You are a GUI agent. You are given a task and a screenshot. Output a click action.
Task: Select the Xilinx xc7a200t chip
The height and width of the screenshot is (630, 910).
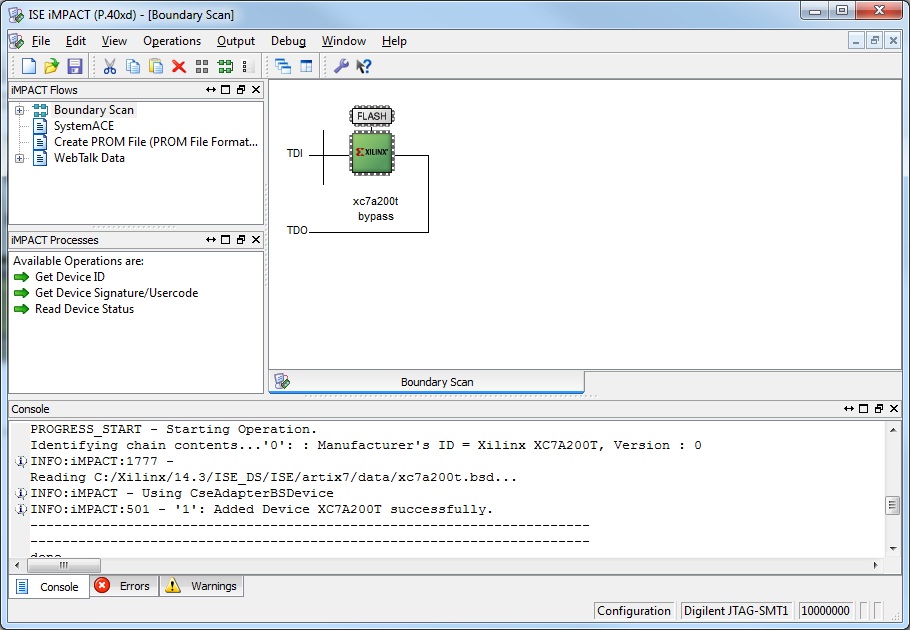[x=371, y=152]
